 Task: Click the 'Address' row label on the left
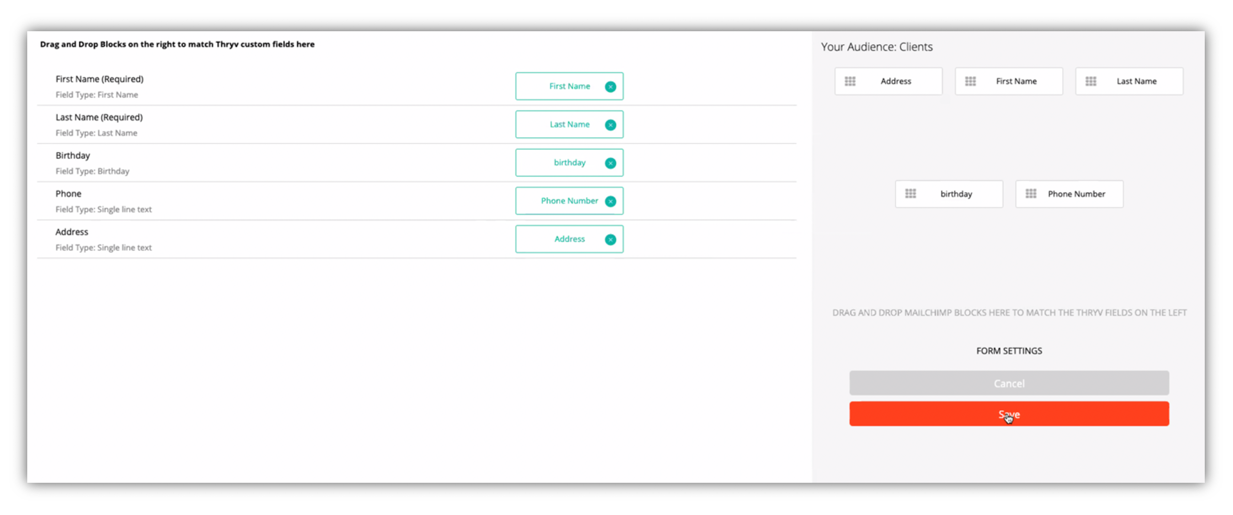[x=72, y=231]
